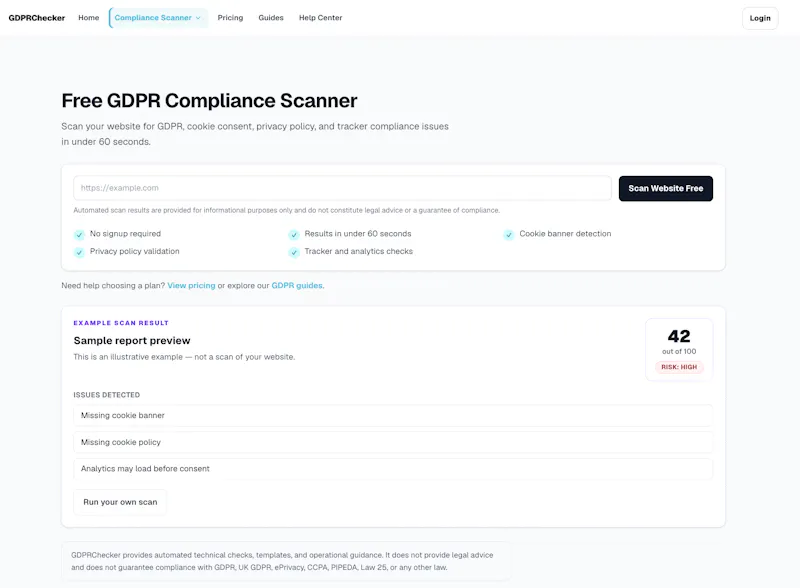Click the ISSUES DETECTED label
The height and width of the screenshot is (588, 800).
pyautogui.click(x=107, y=395)
